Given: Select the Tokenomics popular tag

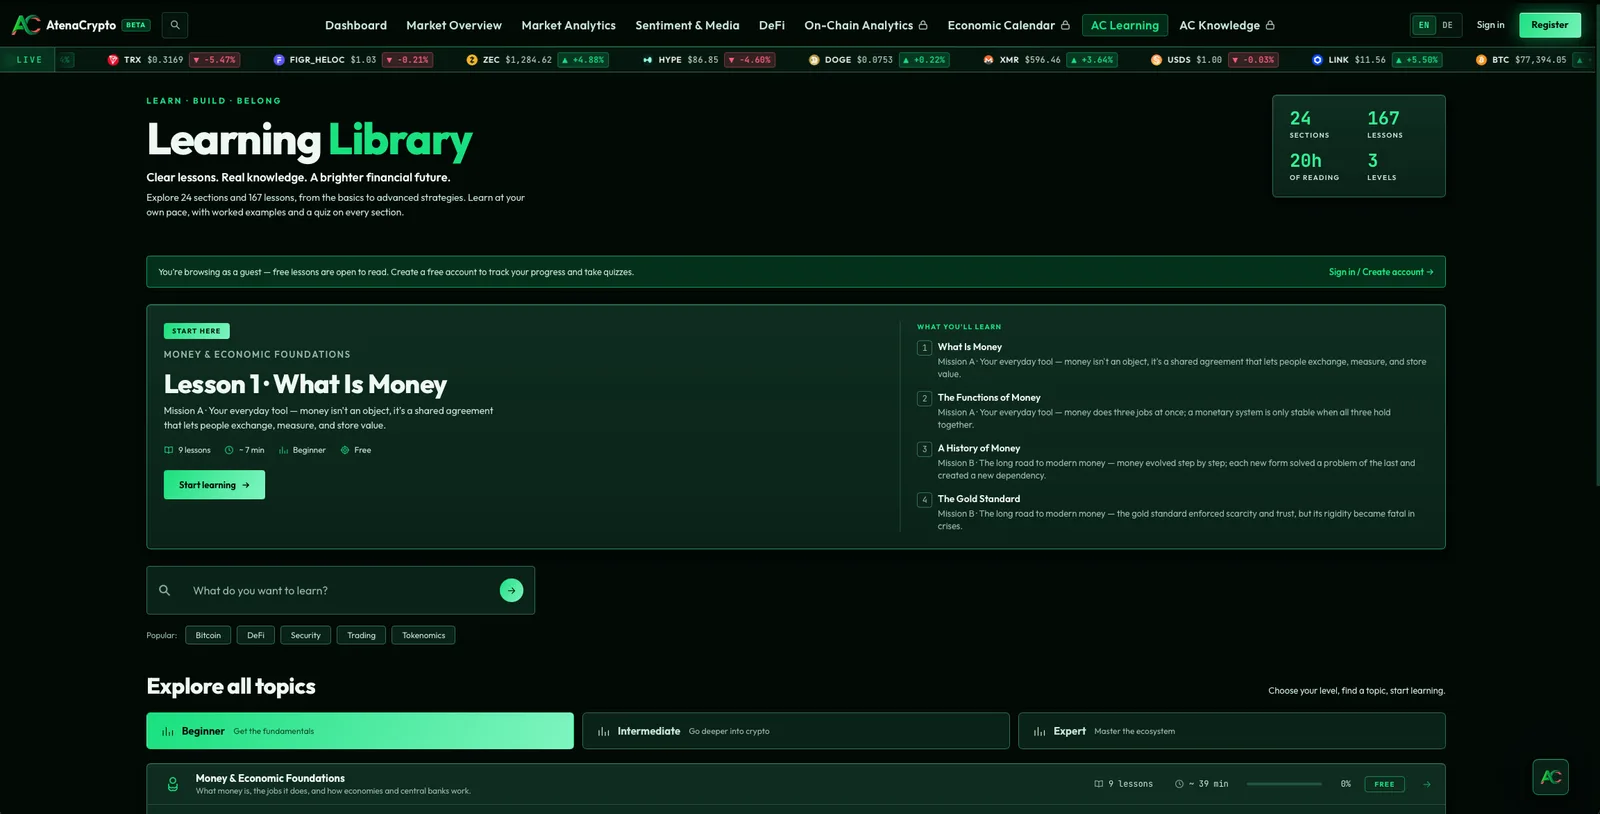Looking at the screenshot, I should coord(424,635).
